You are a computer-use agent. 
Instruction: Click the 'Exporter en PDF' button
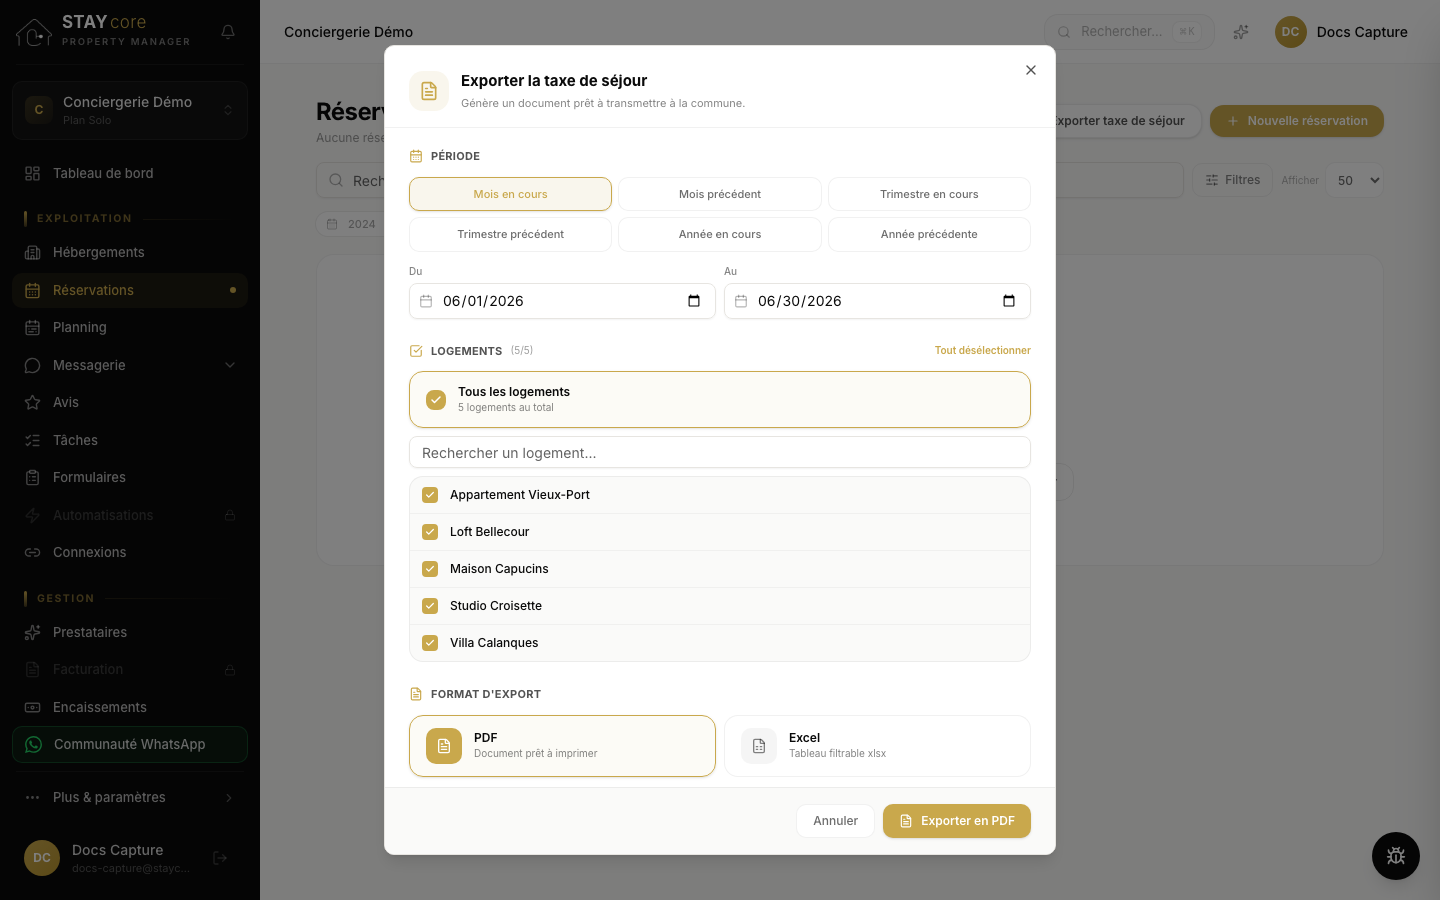tap(957, 821)
